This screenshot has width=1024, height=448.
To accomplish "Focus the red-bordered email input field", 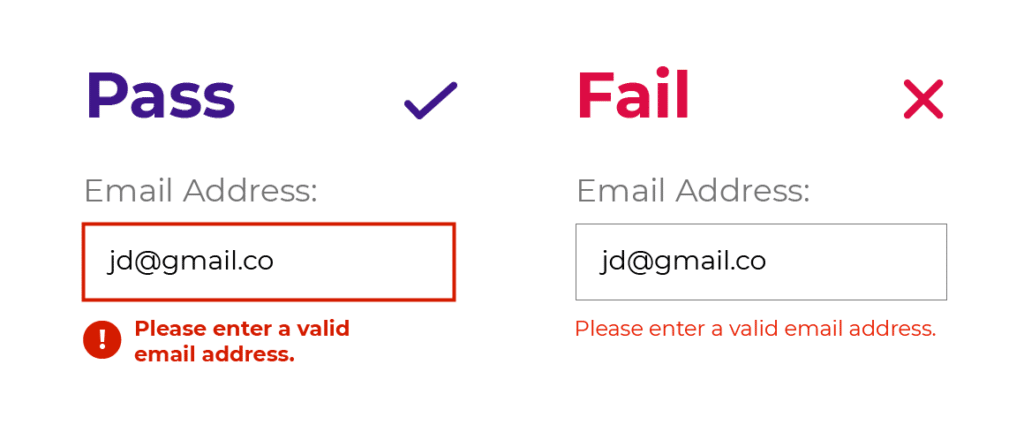I will point(268,262).
